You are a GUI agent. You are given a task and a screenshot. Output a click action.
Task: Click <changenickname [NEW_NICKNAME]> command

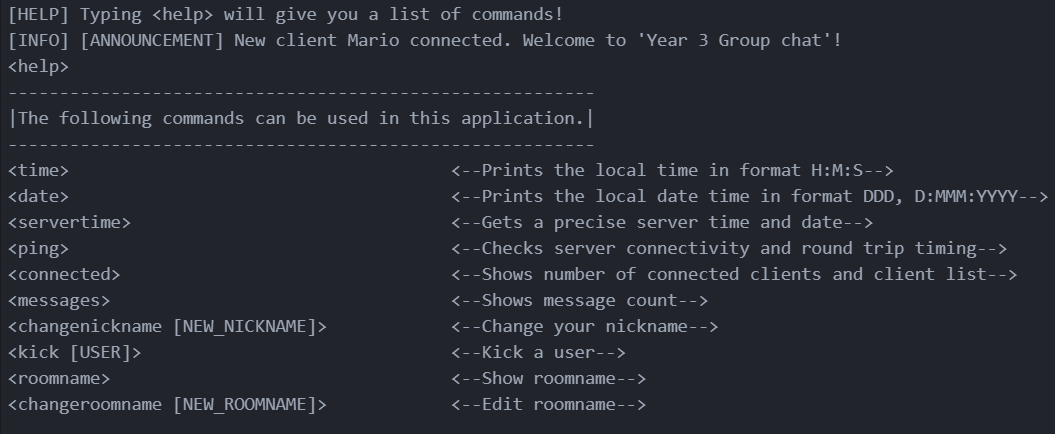coord(168,326)
